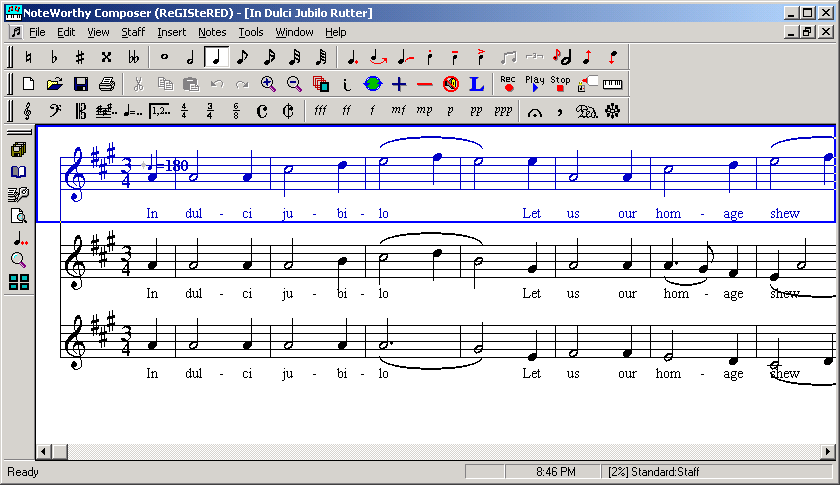Click the piano keyboard icon
This screenshot has height=485, width=840.
(x=612, y=84)
